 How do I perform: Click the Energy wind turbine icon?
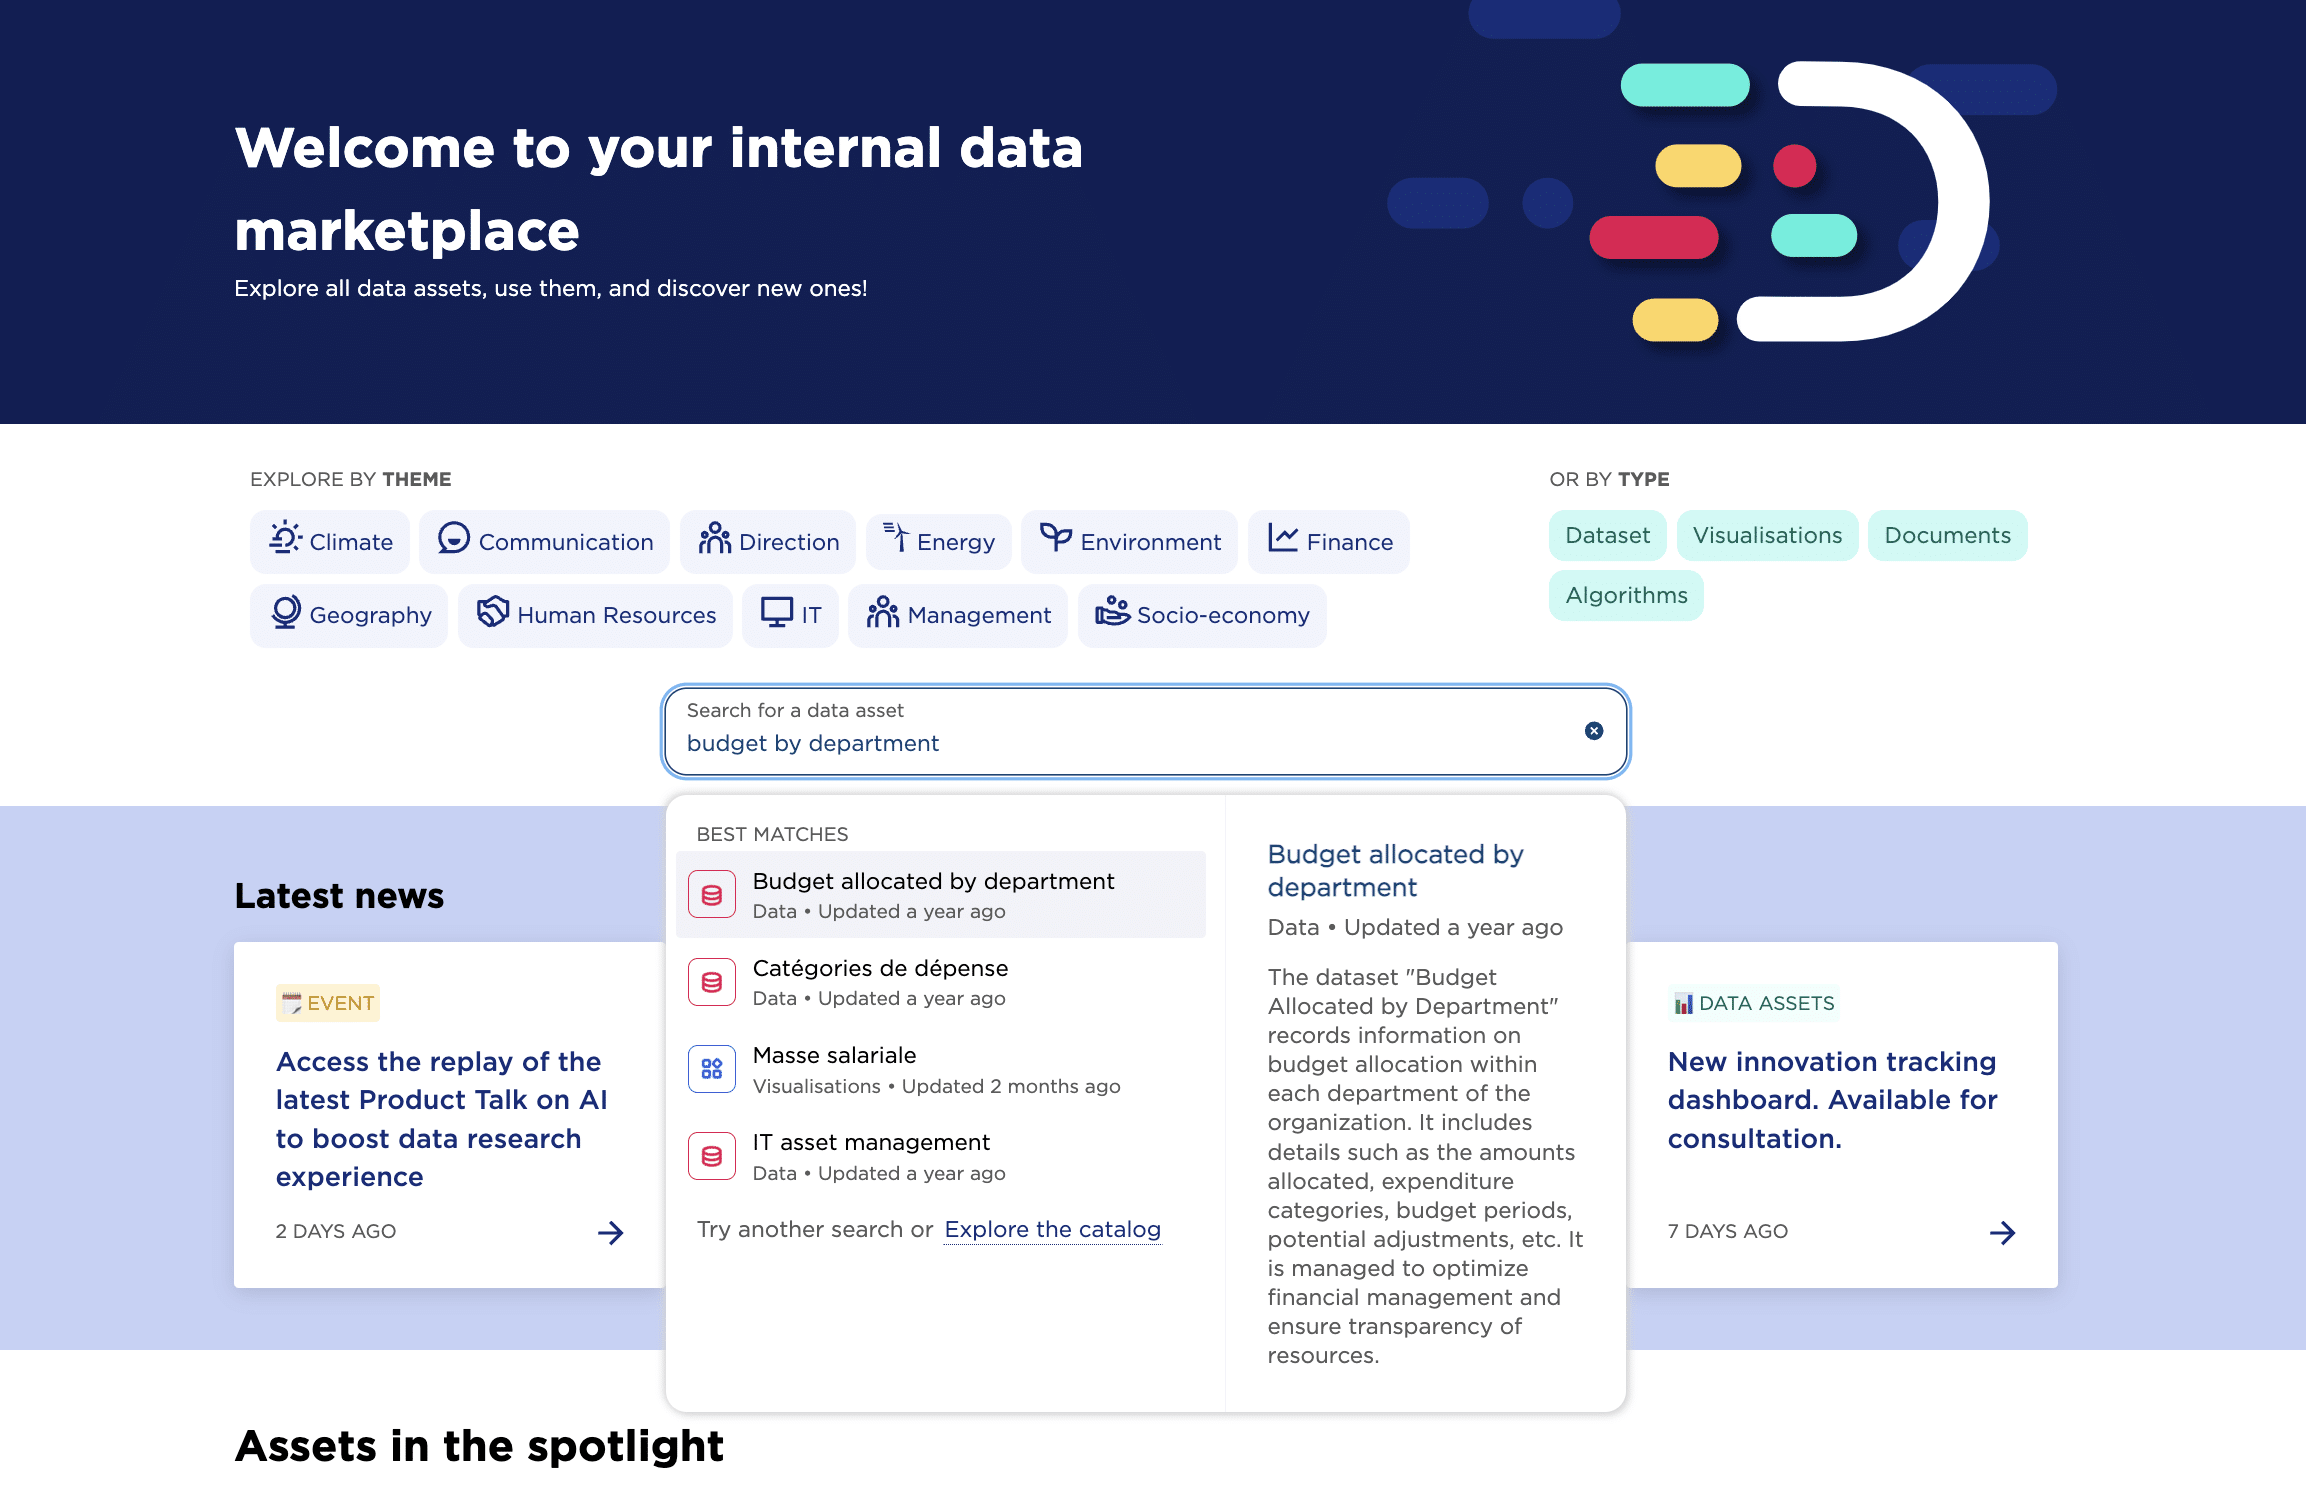coord(895,539)
